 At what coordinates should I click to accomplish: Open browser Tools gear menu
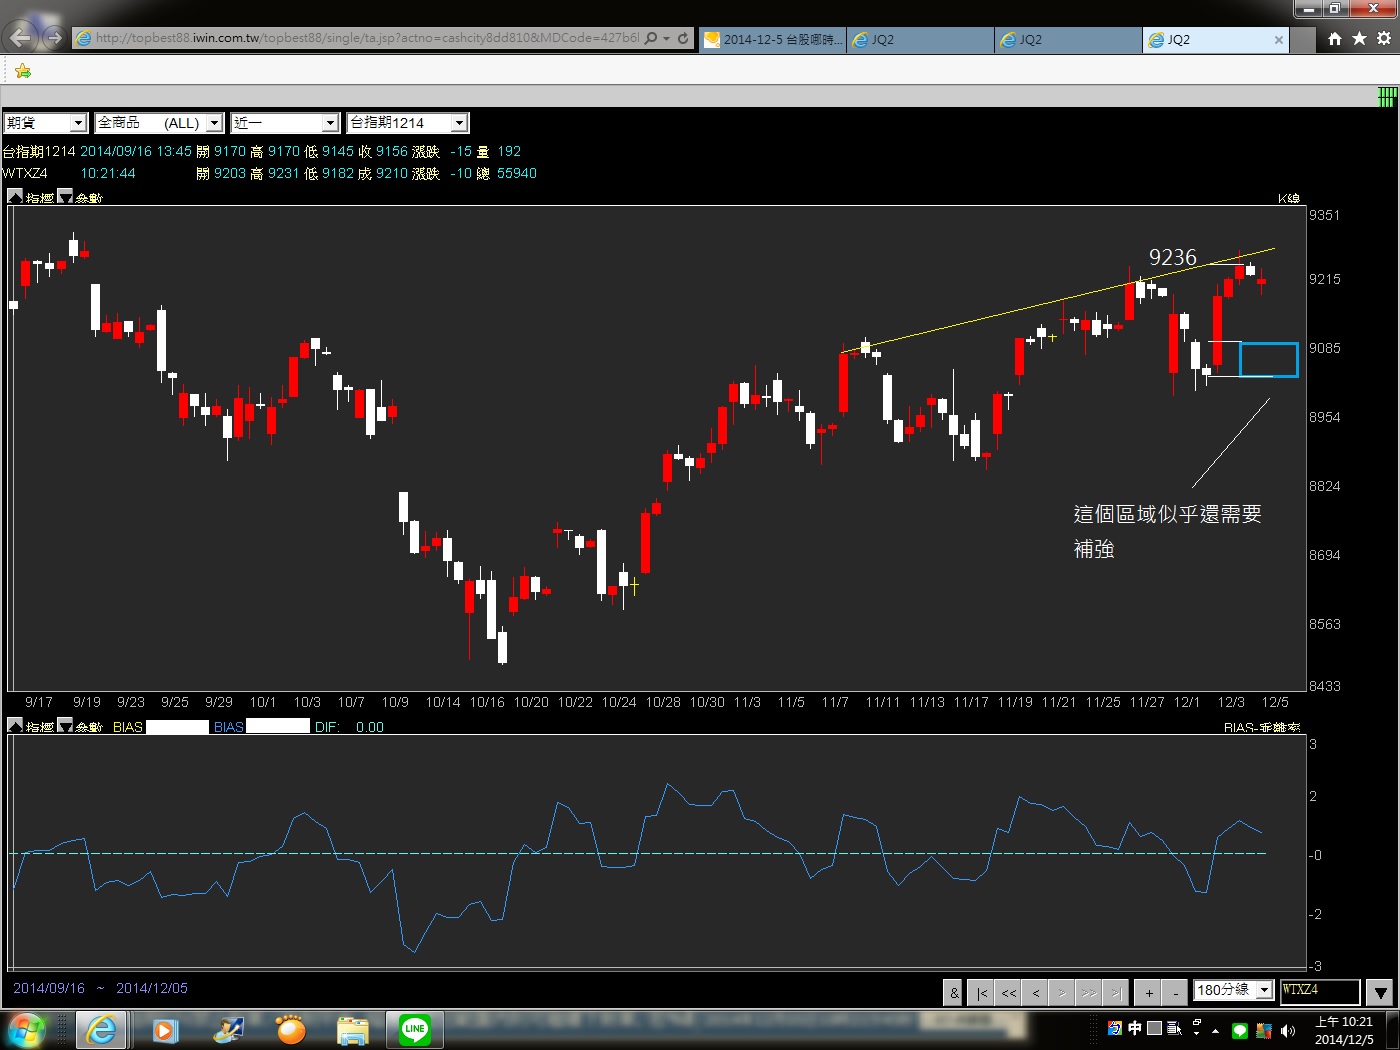point(1384,38)
